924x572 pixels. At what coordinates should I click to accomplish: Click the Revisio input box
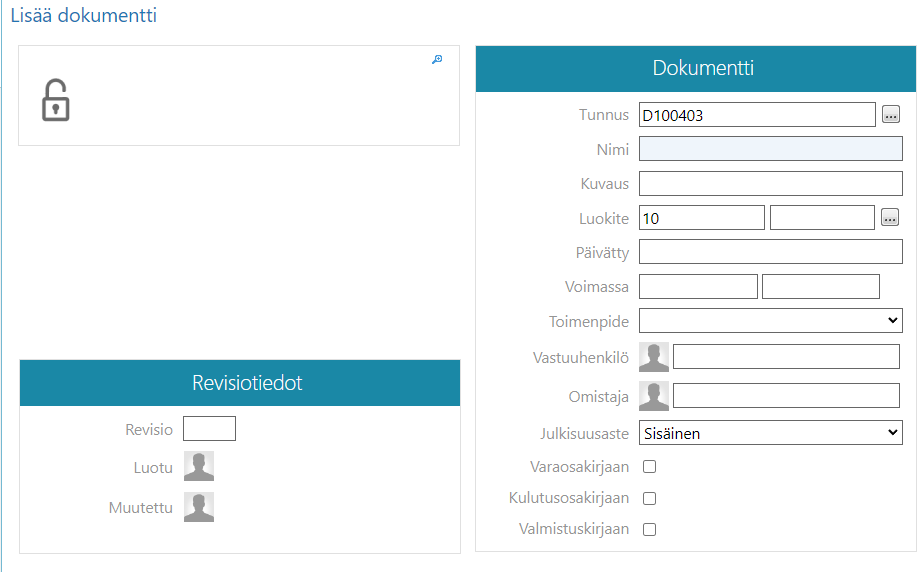click(x=209, y=429)
